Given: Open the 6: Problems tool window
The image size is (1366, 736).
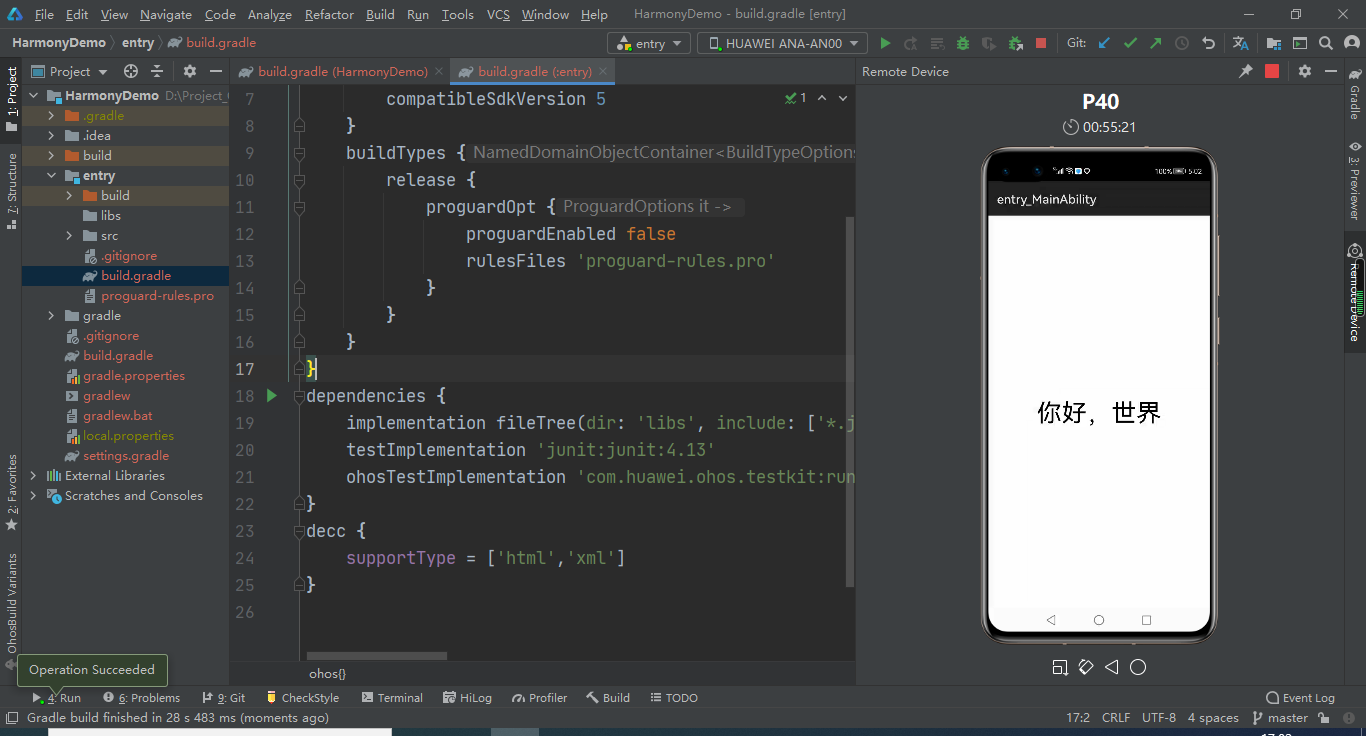Looking at the screenshot, I should click(141, 698).
